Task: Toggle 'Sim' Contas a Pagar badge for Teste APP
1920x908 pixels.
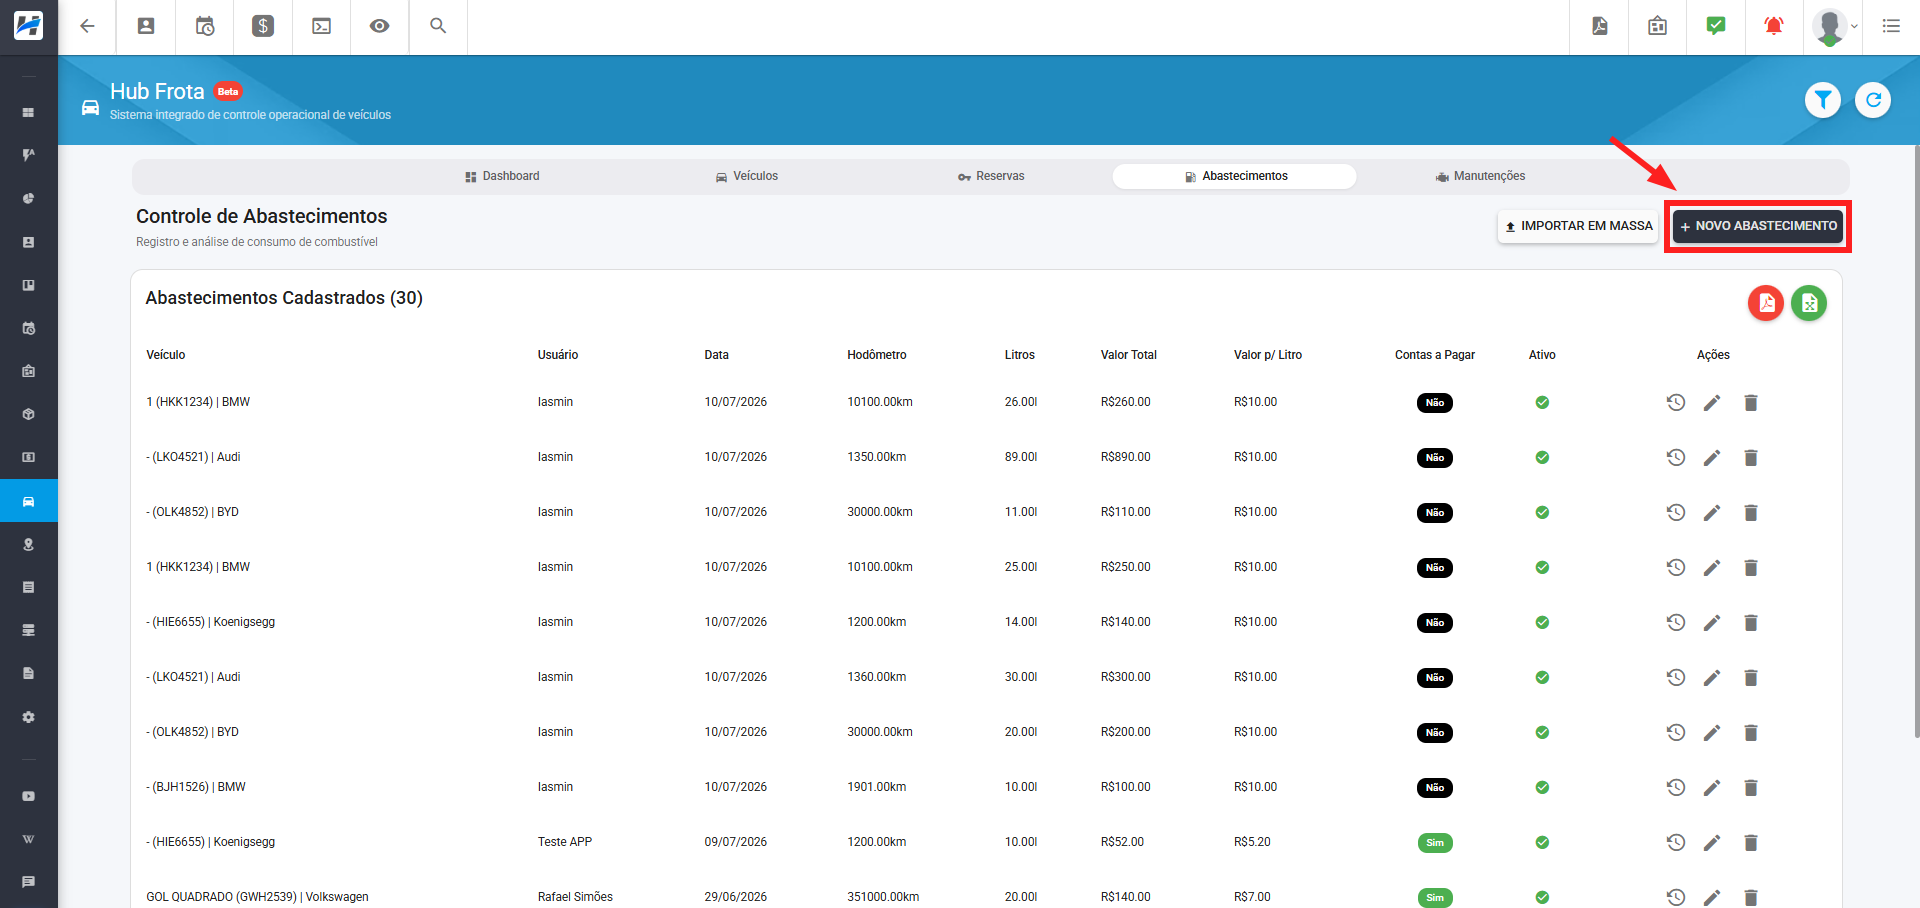Action: click(1435, 843)
